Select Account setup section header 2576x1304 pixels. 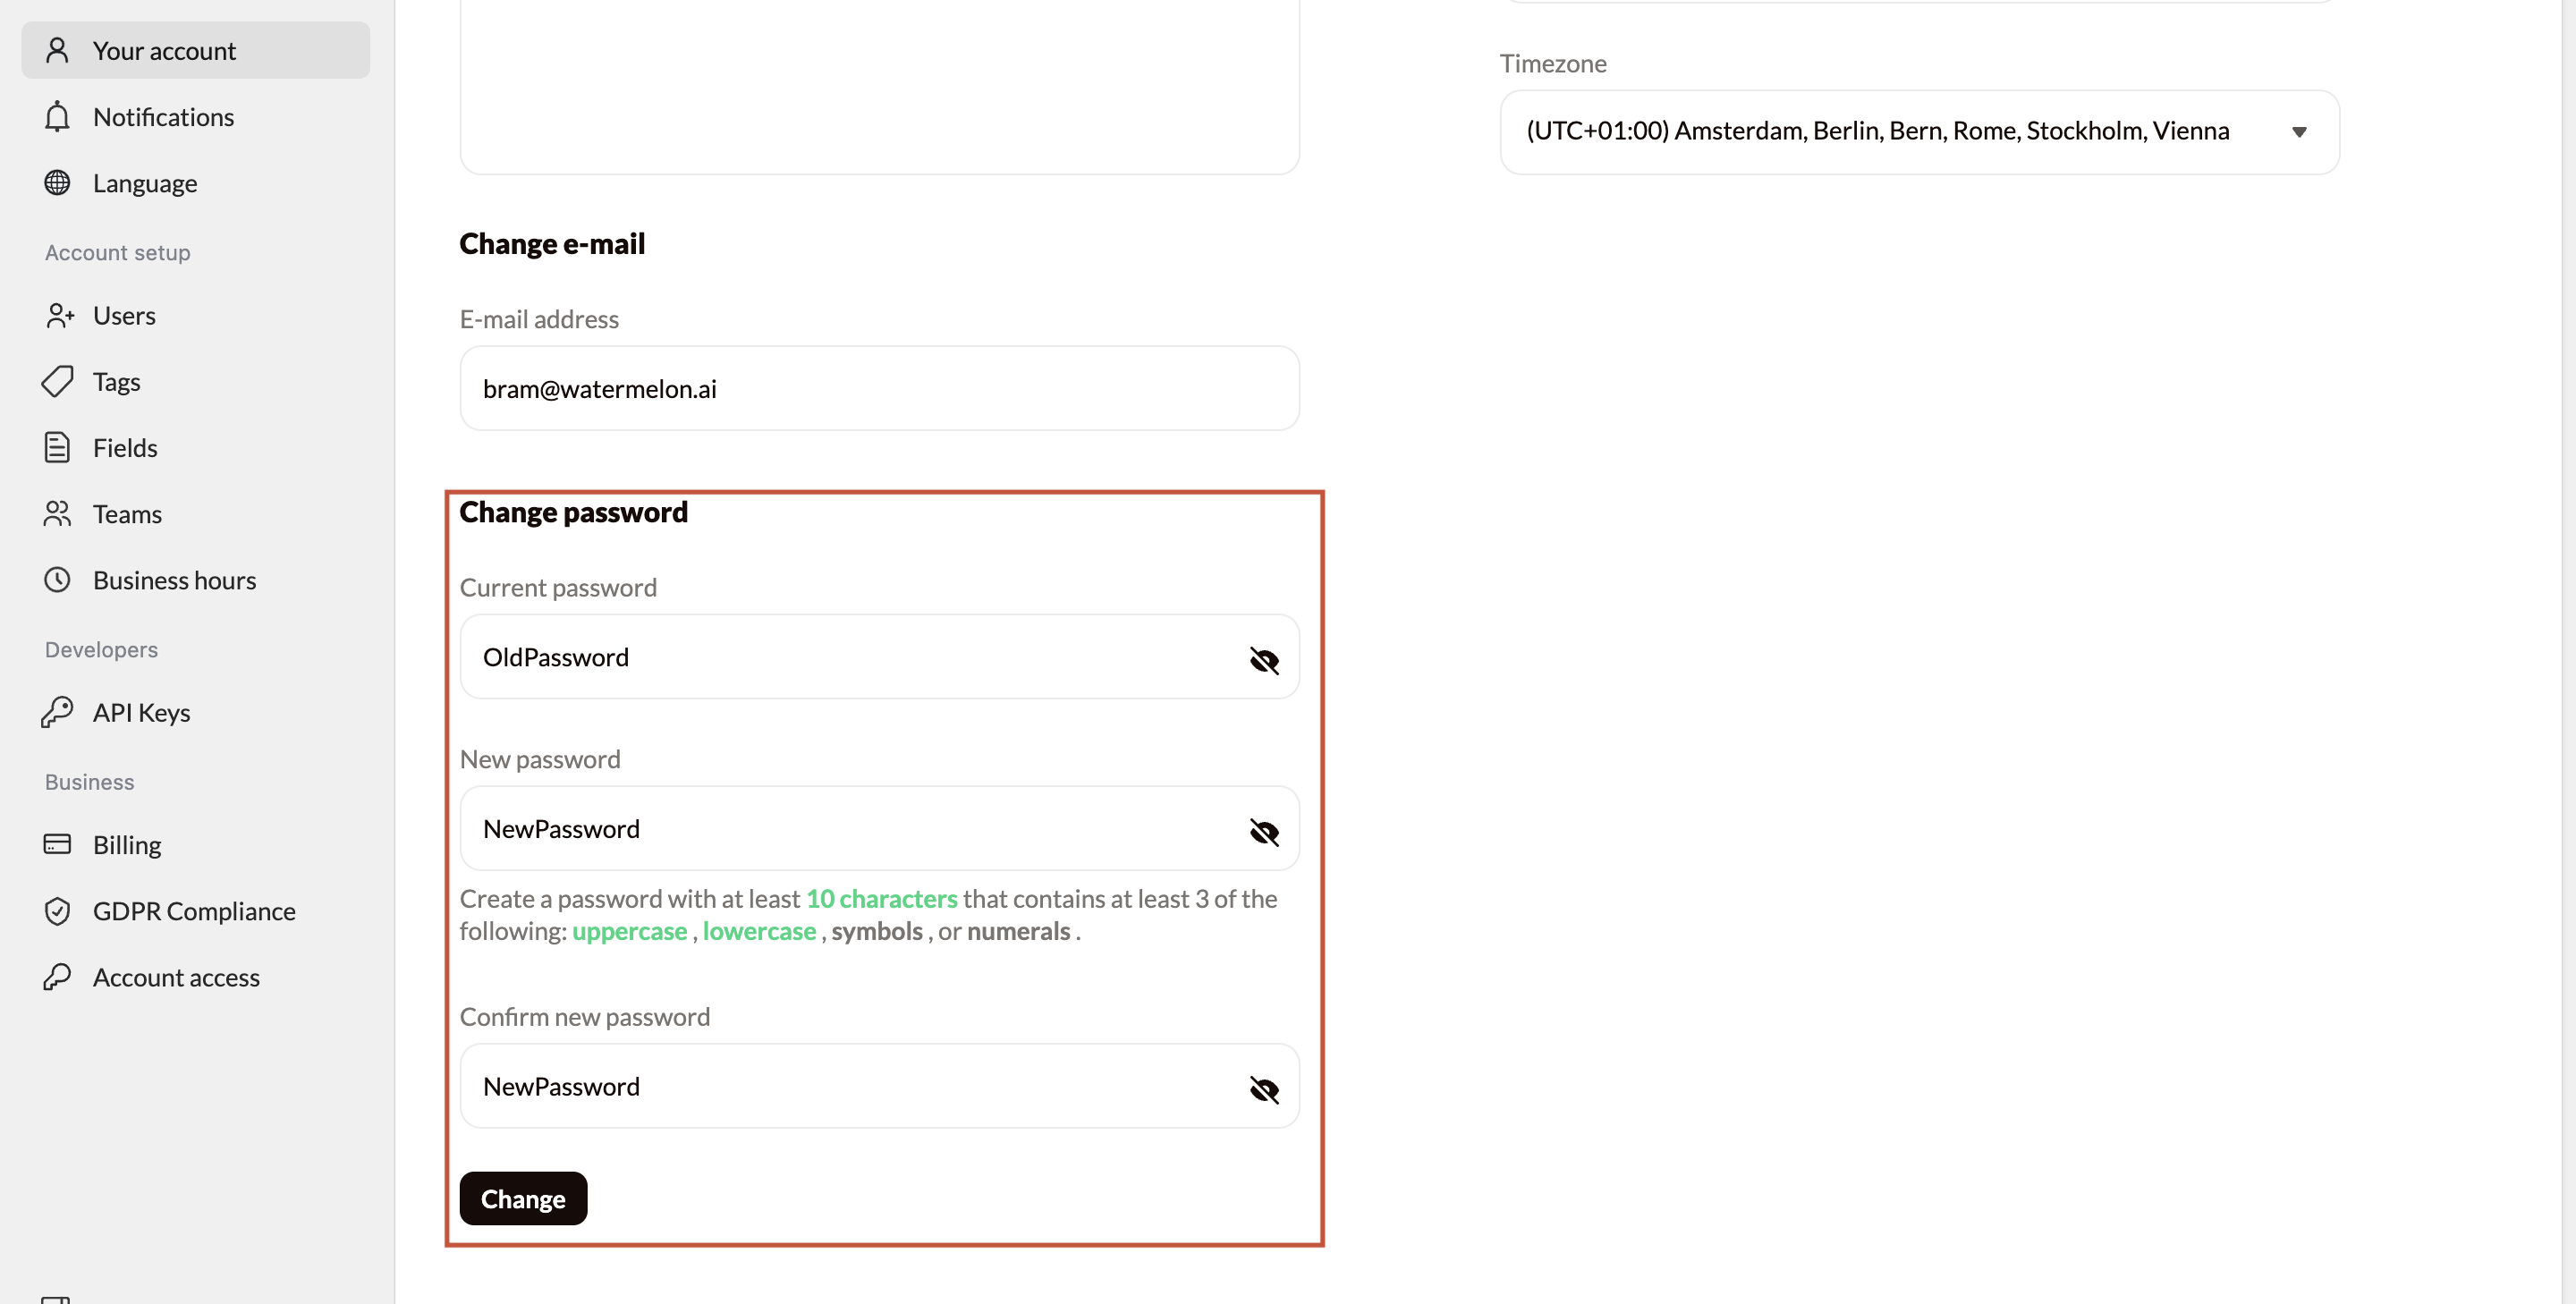click(x=116, y=252)
